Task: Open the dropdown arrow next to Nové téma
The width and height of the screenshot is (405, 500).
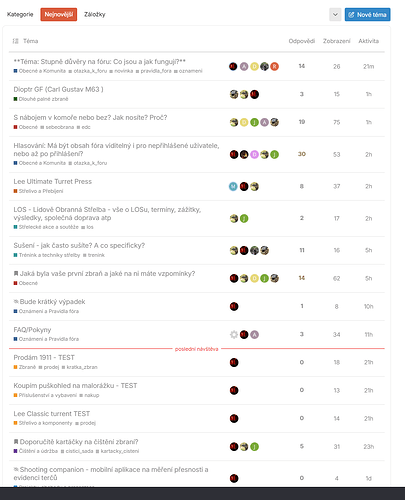Action: 335,15
